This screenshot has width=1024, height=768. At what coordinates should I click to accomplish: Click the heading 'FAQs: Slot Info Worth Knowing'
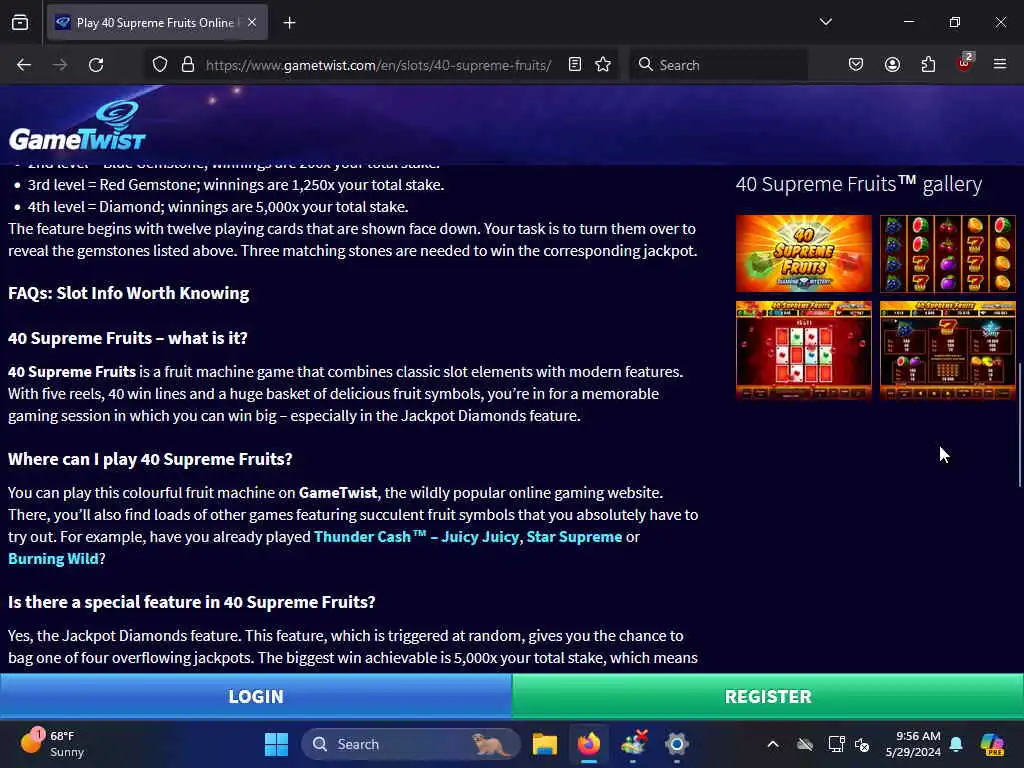pos(129,293)
